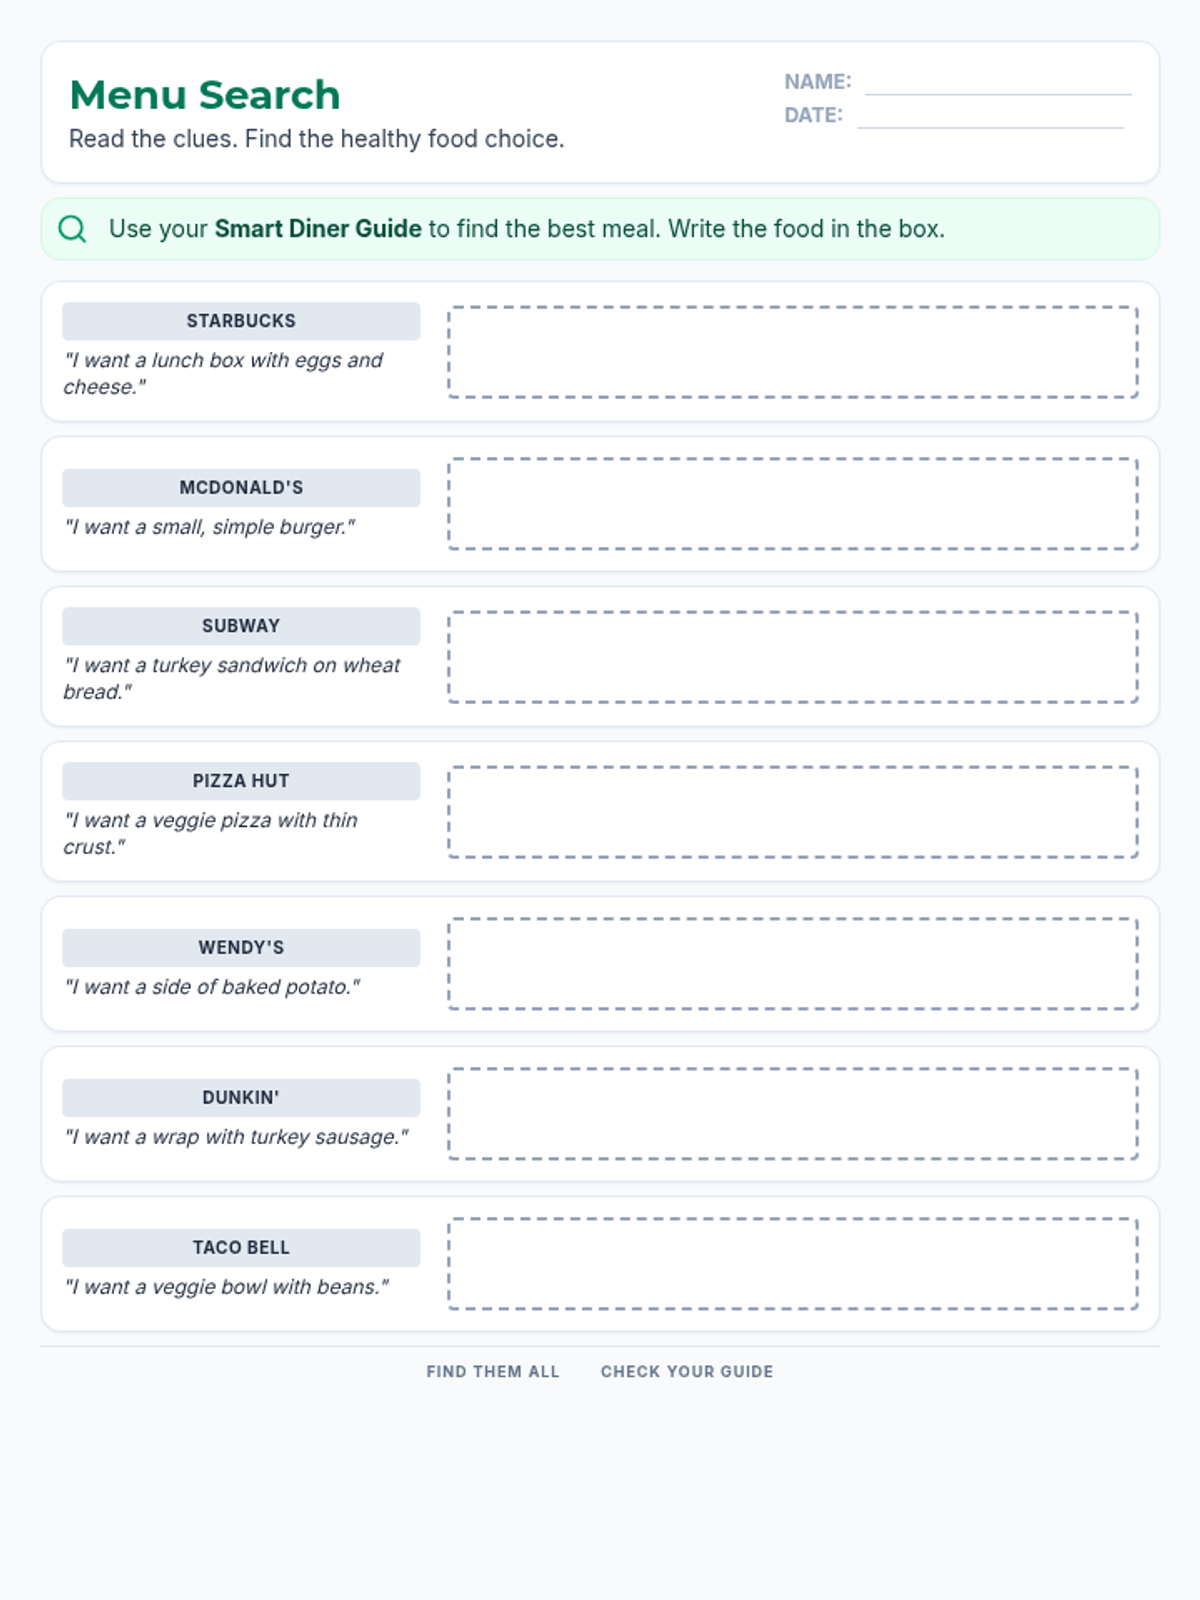Click the FIND THEM ALL footer text

pos(493,1372)
